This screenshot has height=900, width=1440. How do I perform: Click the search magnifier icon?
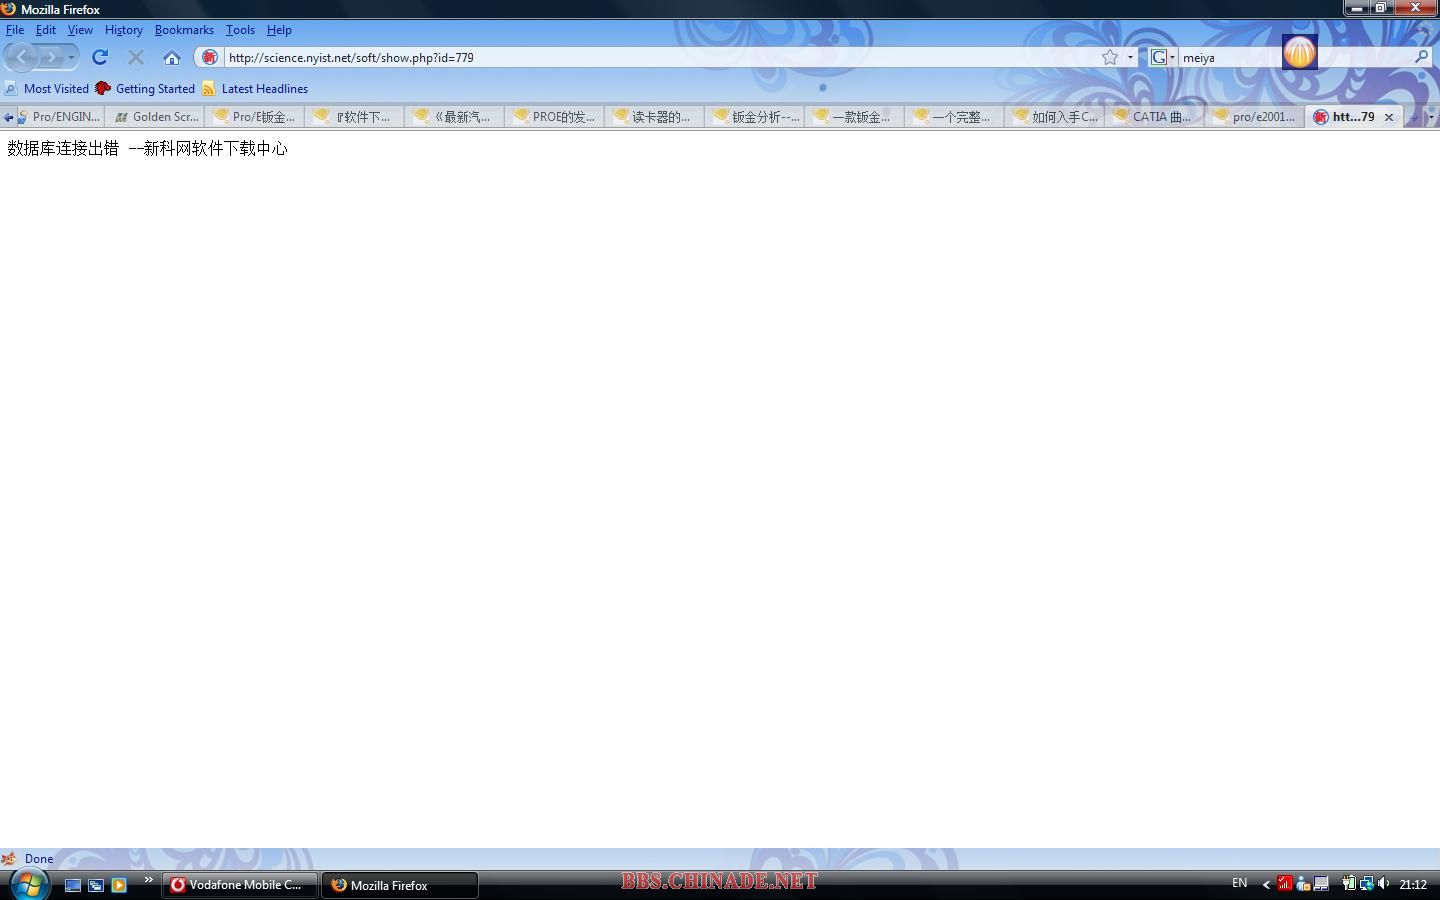pyautogui.click(x=1421, y=57)
